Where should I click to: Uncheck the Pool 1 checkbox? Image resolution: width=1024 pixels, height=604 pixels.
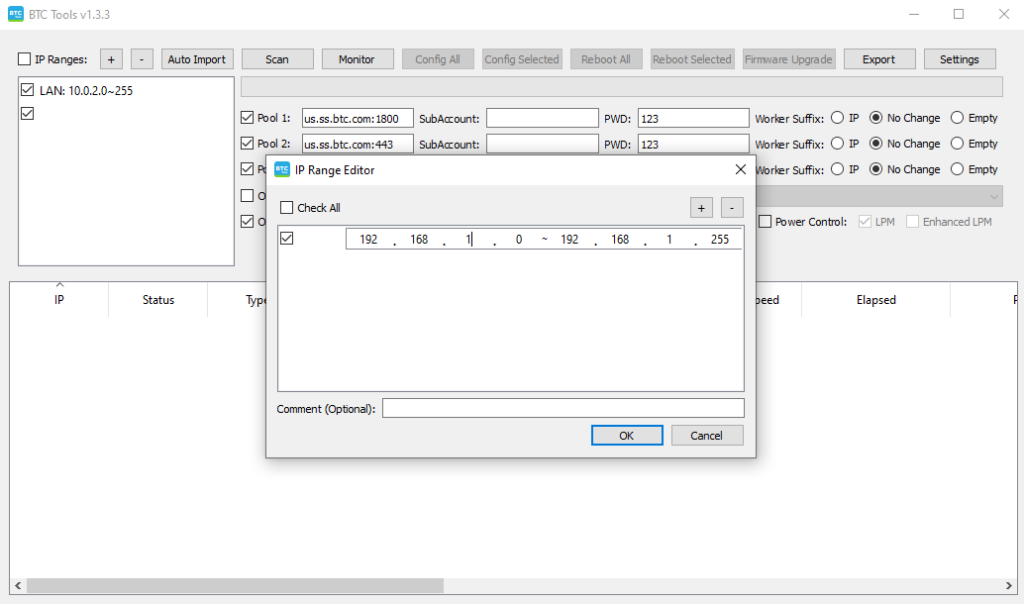point(246,117)
